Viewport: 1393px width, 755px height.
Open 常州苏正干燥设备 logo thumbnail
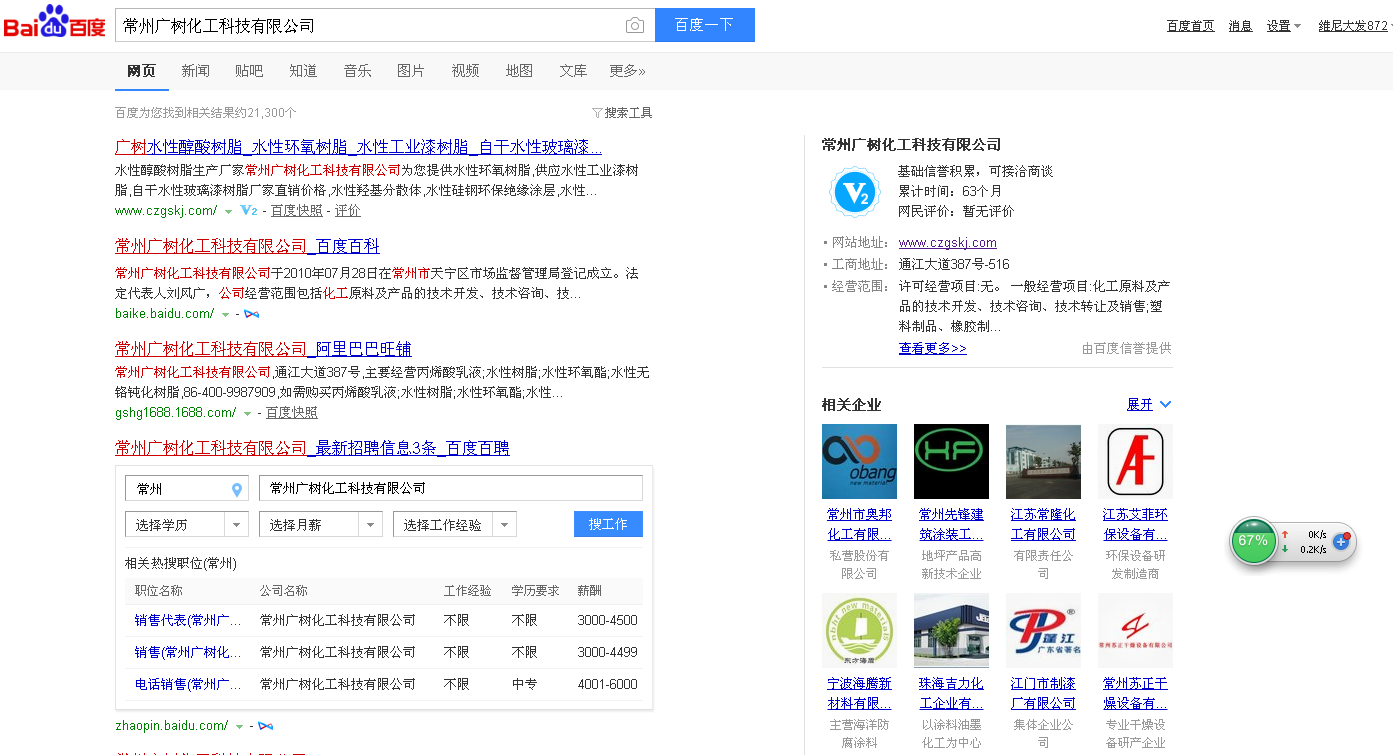pyautogui.click(x=1135, y=631)
